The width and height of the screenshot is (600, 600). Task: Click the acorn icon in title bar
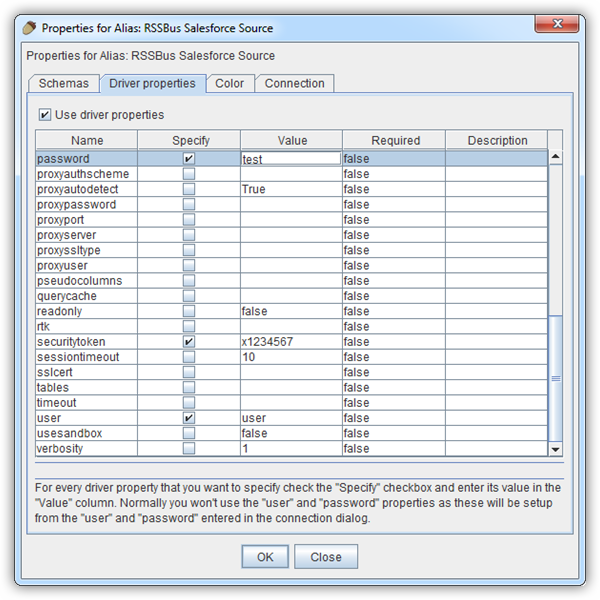click(33, 28)
